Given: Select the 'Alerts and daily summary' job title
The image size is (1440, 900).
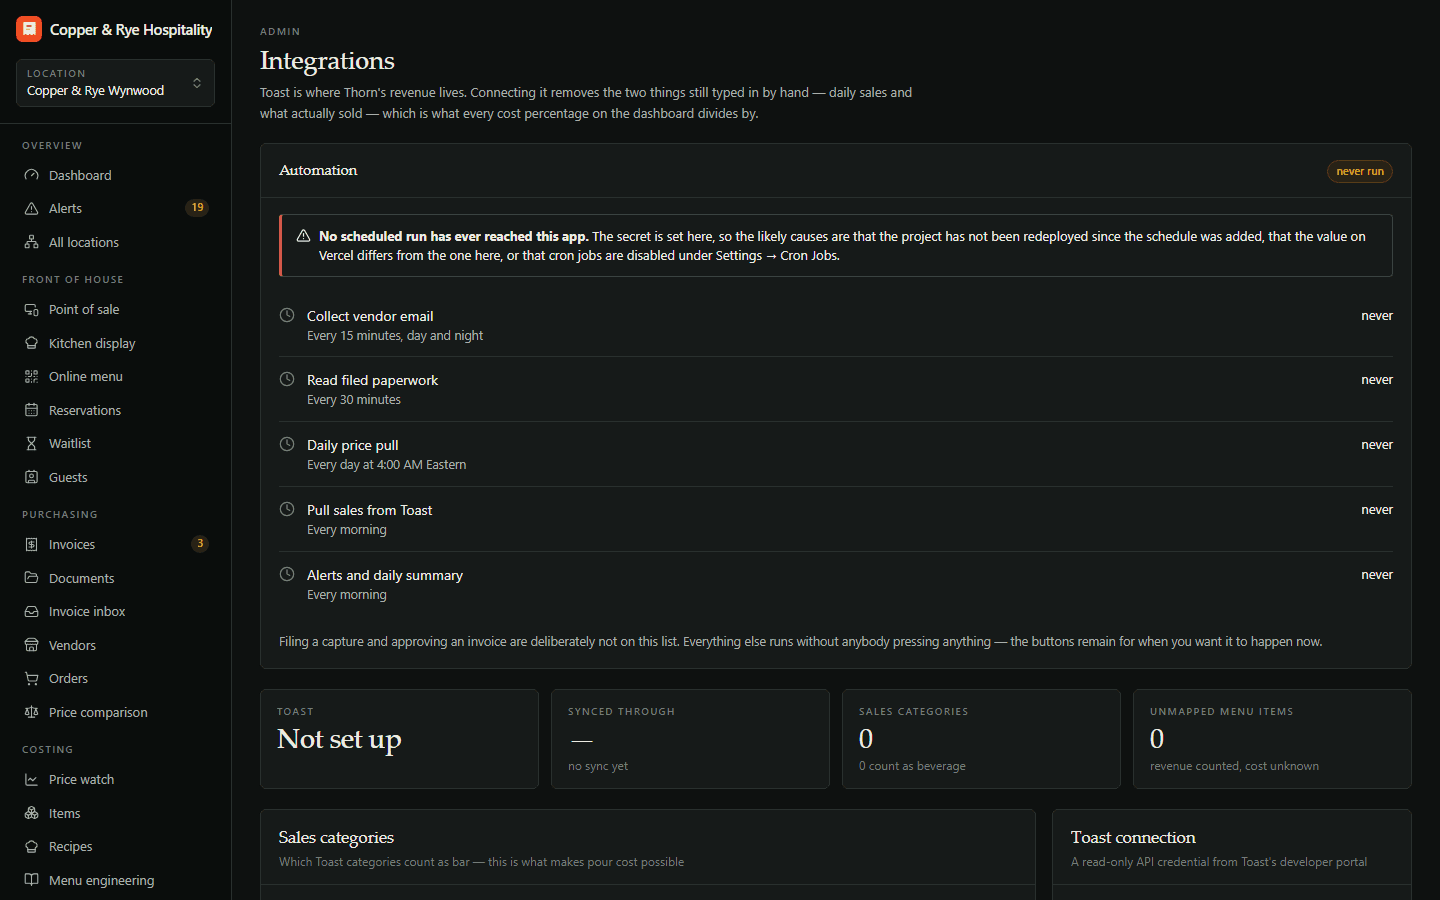Looking at the screenshot, I should pyautogui.click(x=385, y=575).
